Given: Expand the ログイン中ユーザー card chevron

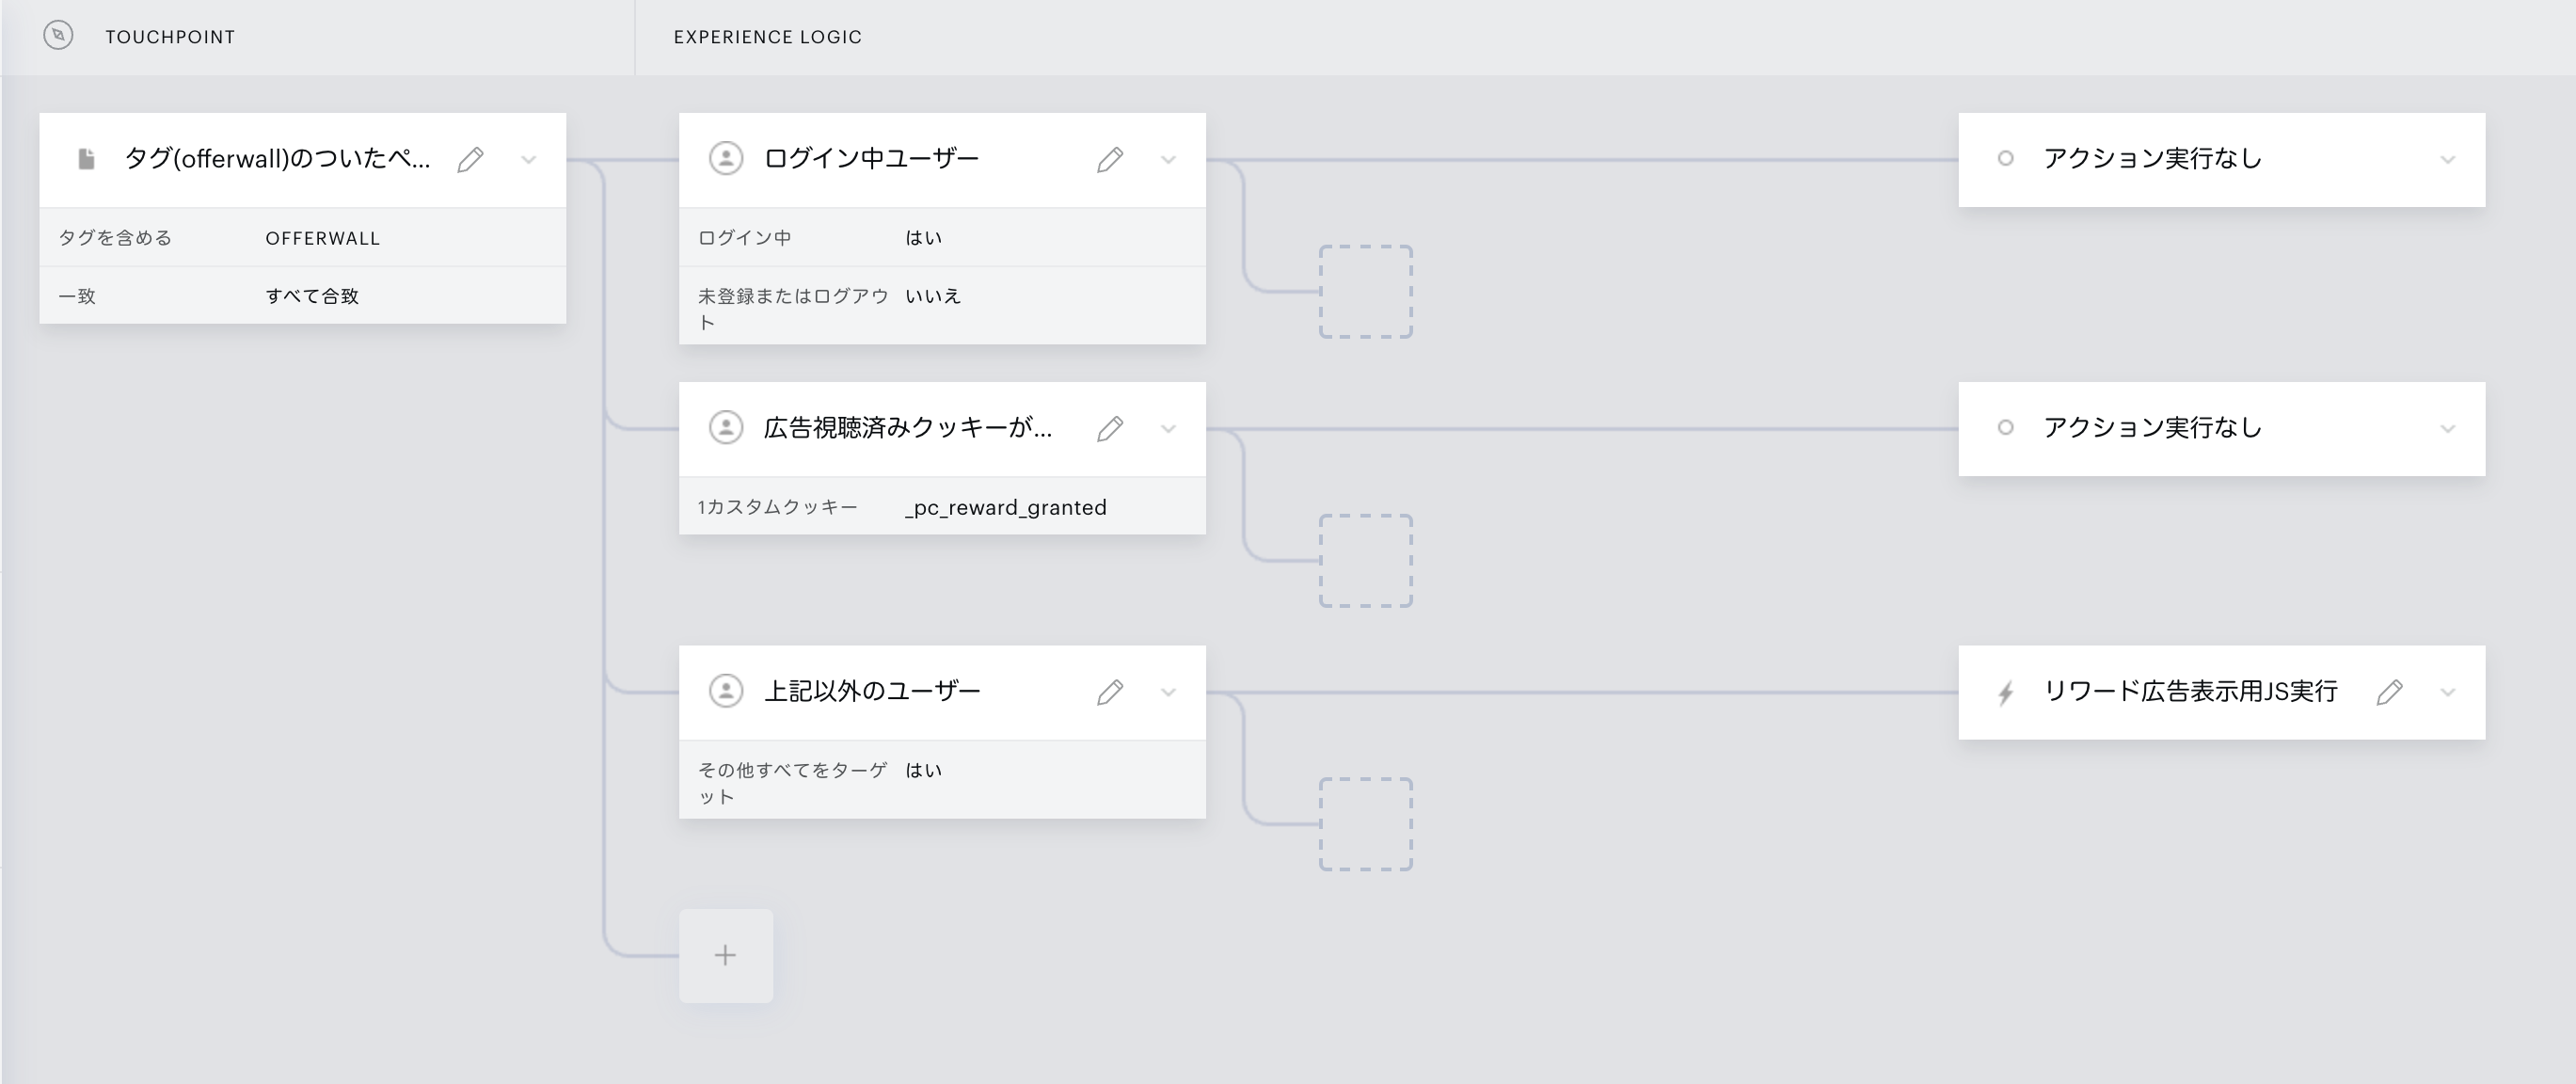Looking at the screenshot, I should [1168, 160].
